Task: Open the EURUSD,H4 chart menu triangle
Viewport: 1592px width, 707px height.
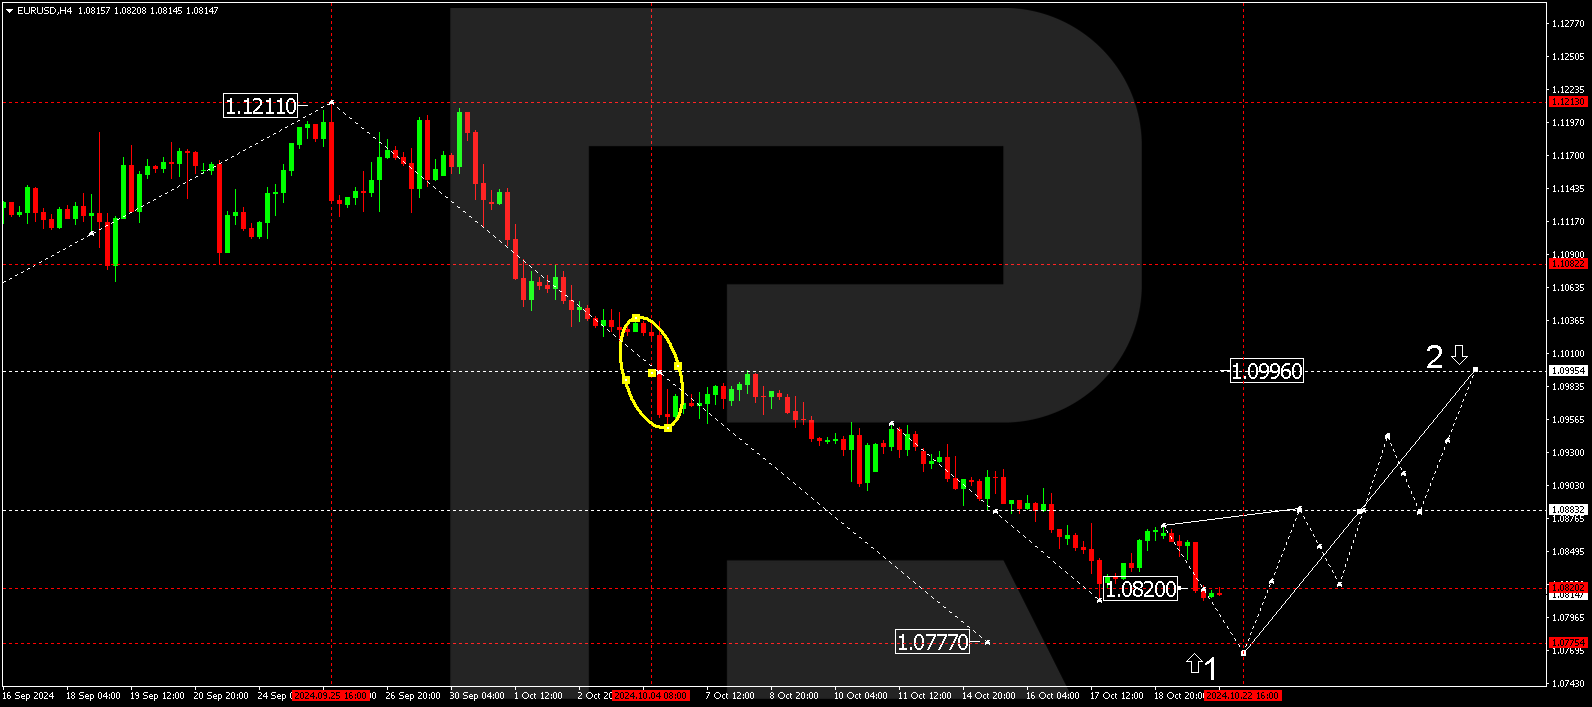Action: tap(9, 10)
